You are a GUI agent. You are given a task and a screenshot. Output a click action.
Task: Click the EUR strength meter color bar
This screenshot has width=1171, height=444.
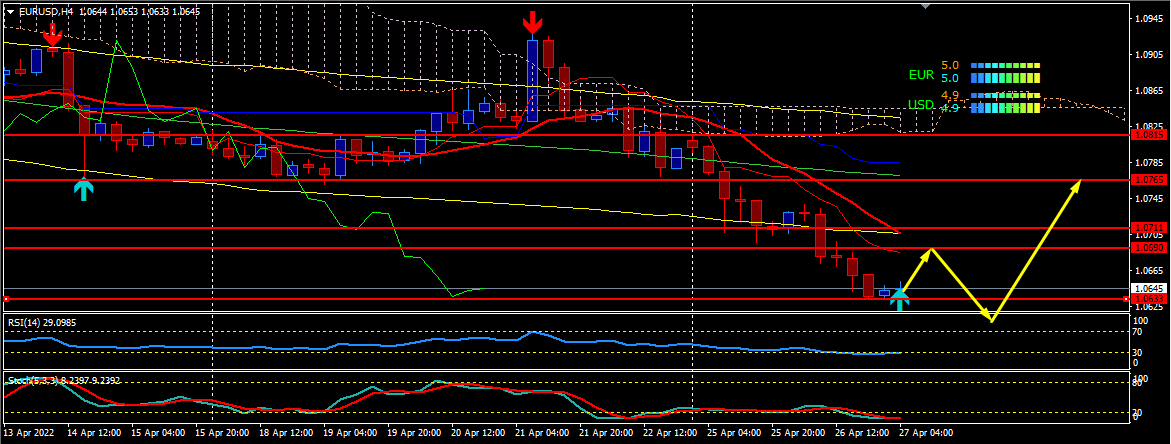point(1005,71)
